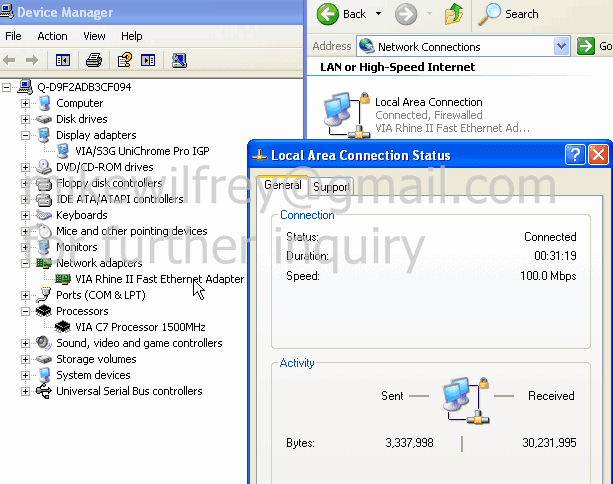The width and height of the screenshot is (613, 484).
Task: Collapse the root Q-D9F2ADB3CF094 node
Action: tap(6, 87)
